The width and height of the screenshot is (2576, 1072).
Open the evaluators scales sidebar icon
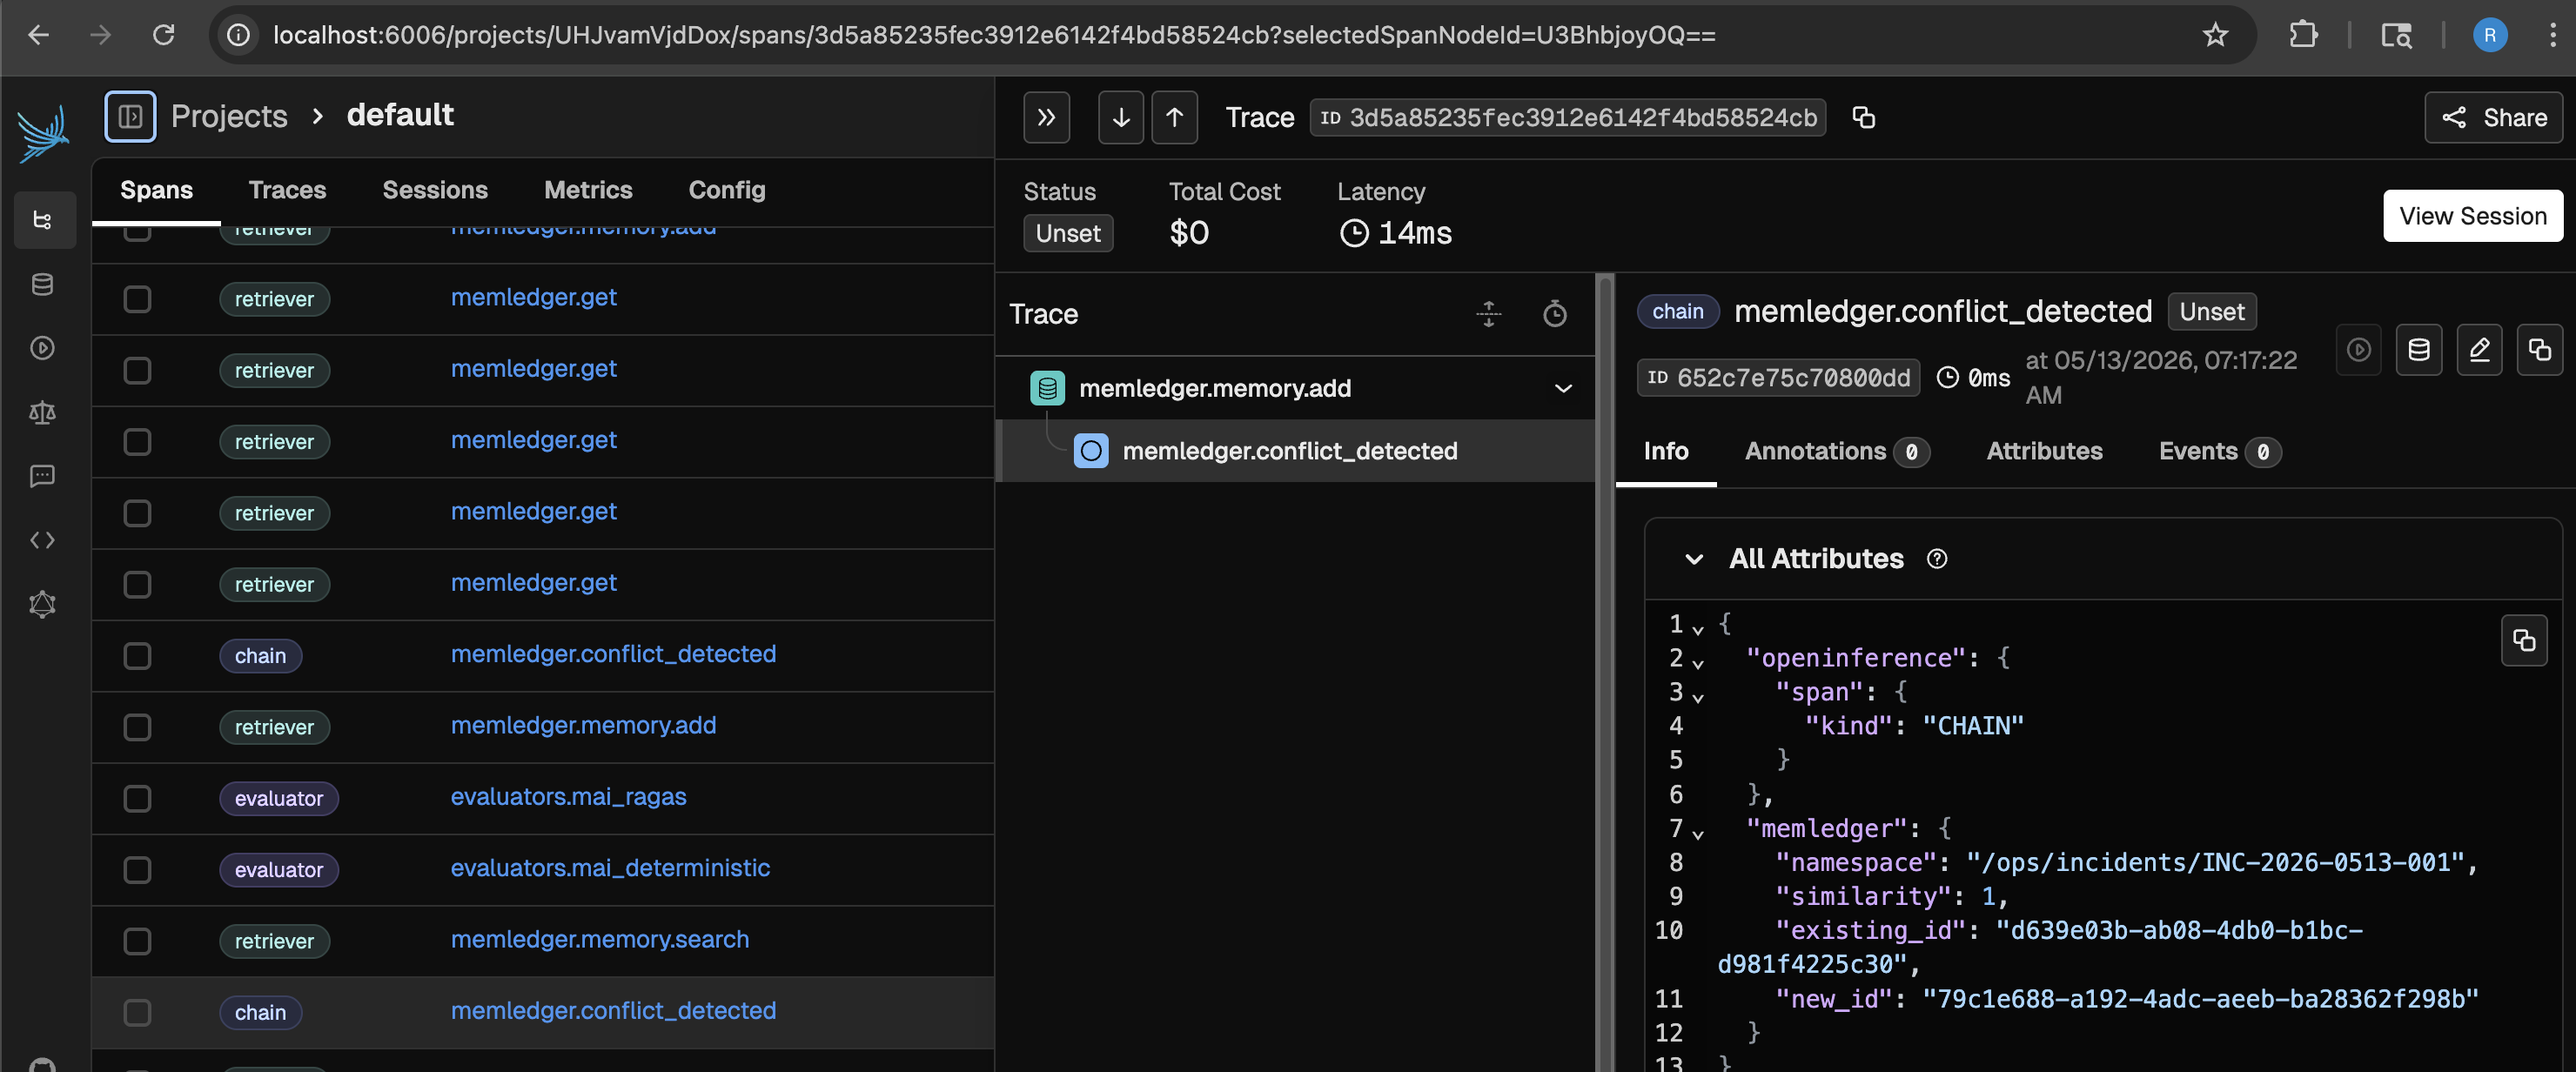(x=43, y=412)
